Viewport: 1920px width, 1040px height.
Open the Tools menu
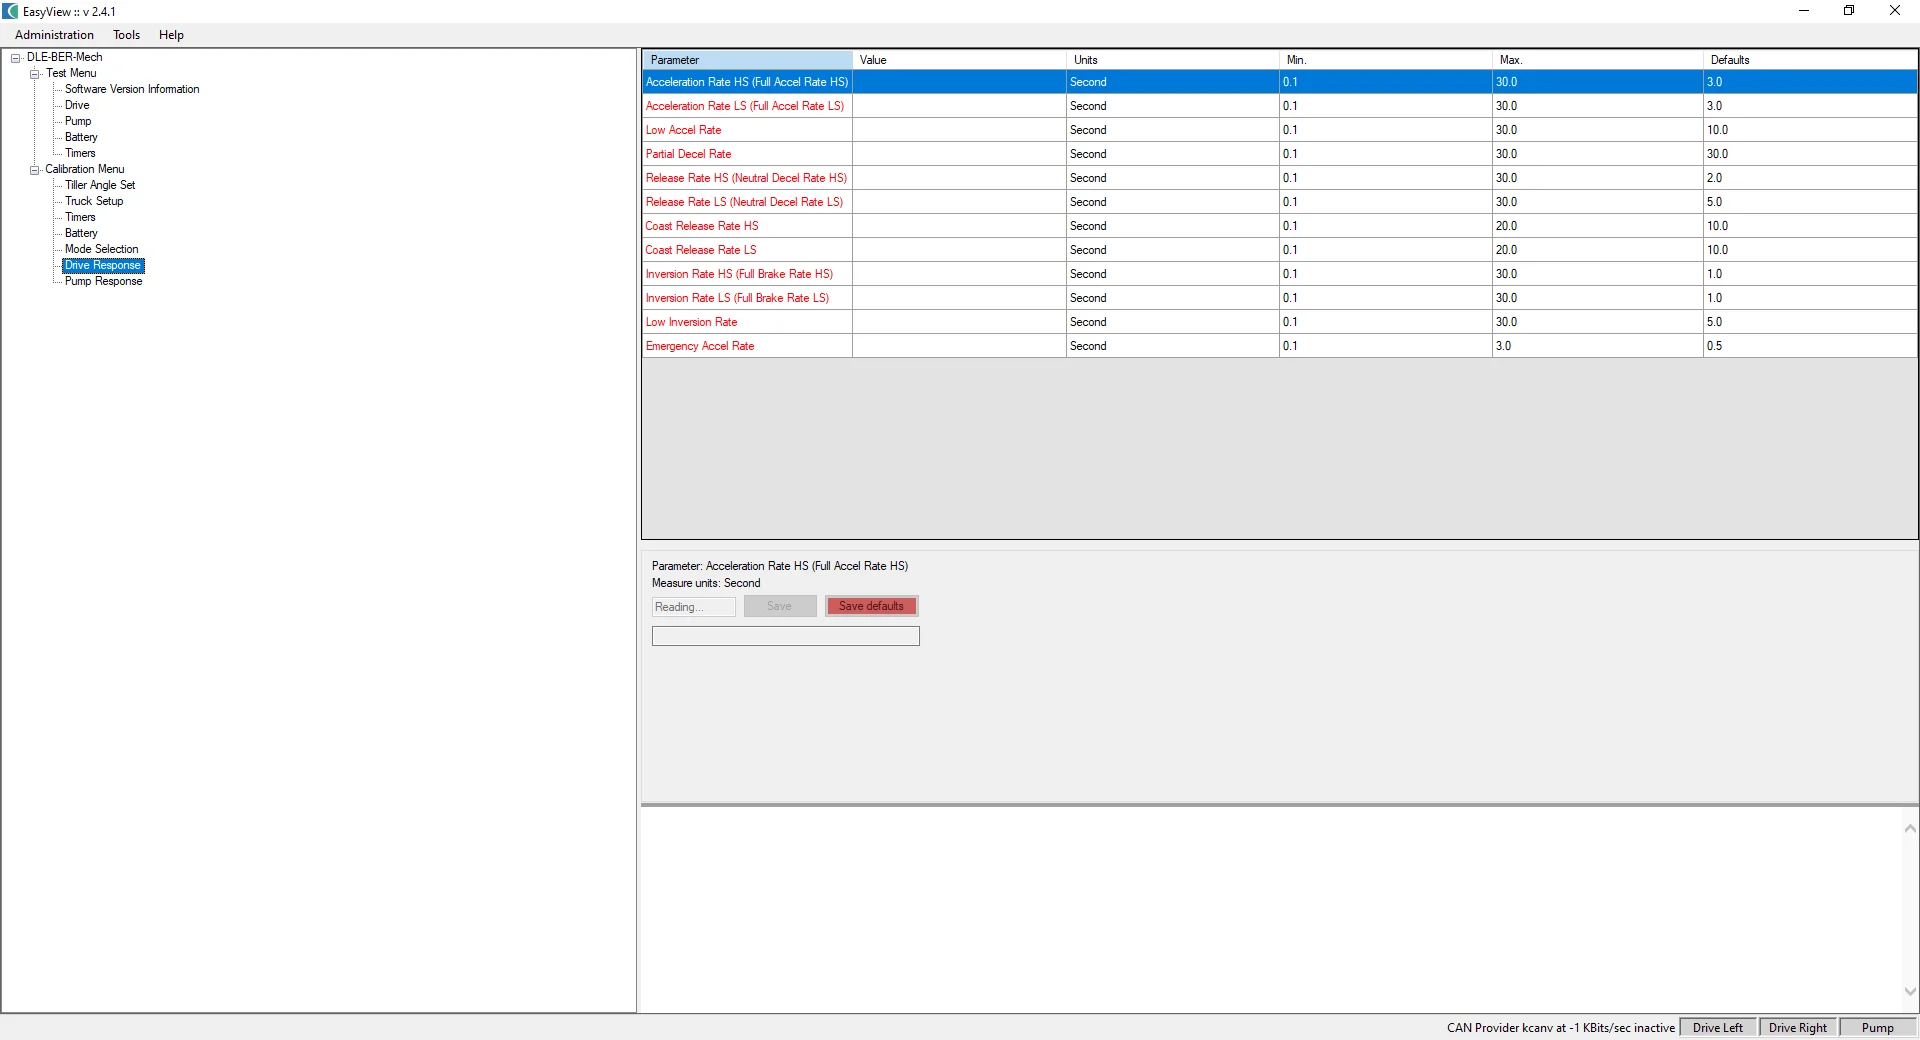[x=126, y=35]
